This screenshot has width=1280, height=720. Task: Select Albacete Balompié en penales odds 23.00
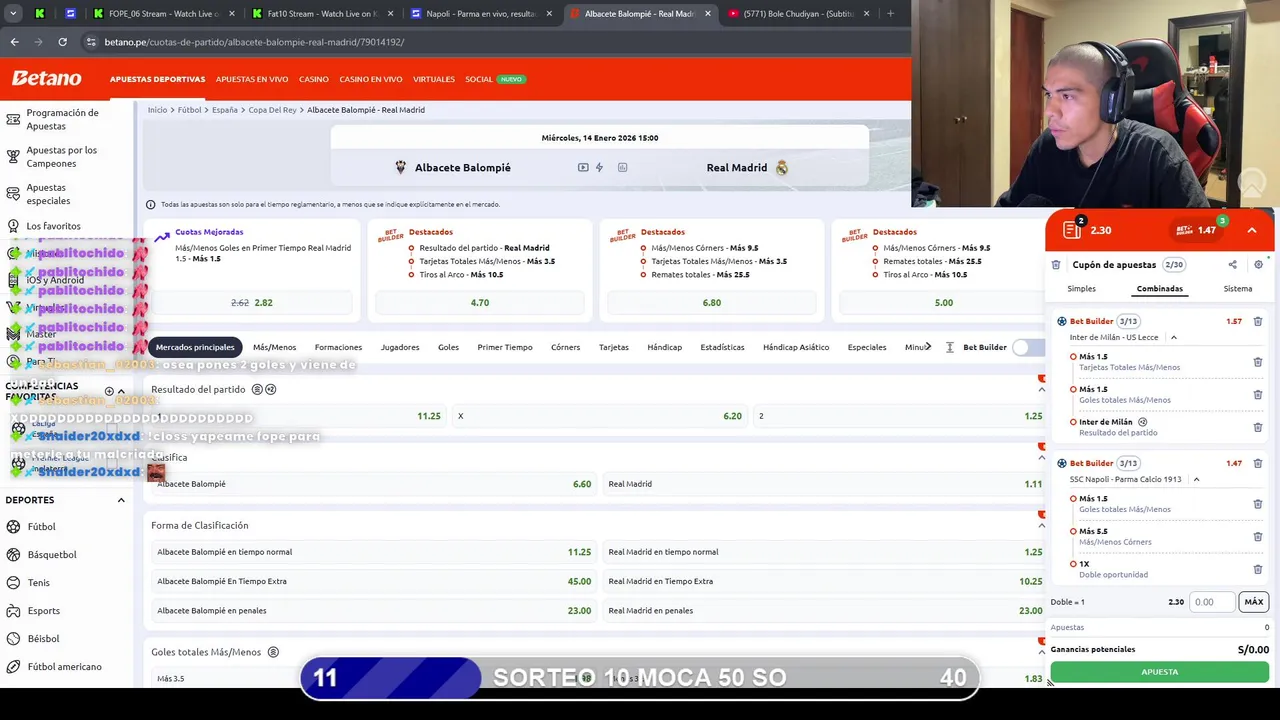[x=374, y=611]
